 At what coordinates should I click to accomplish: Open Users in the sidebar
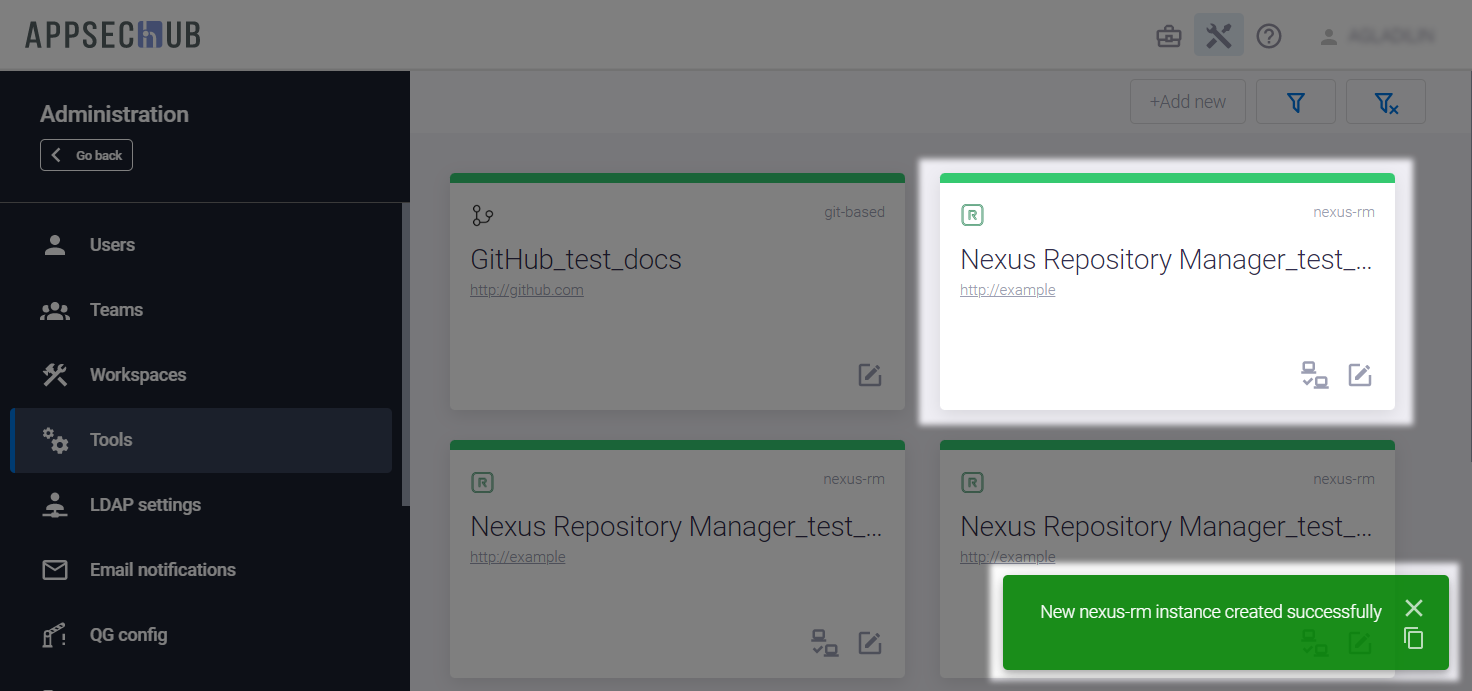112,245
